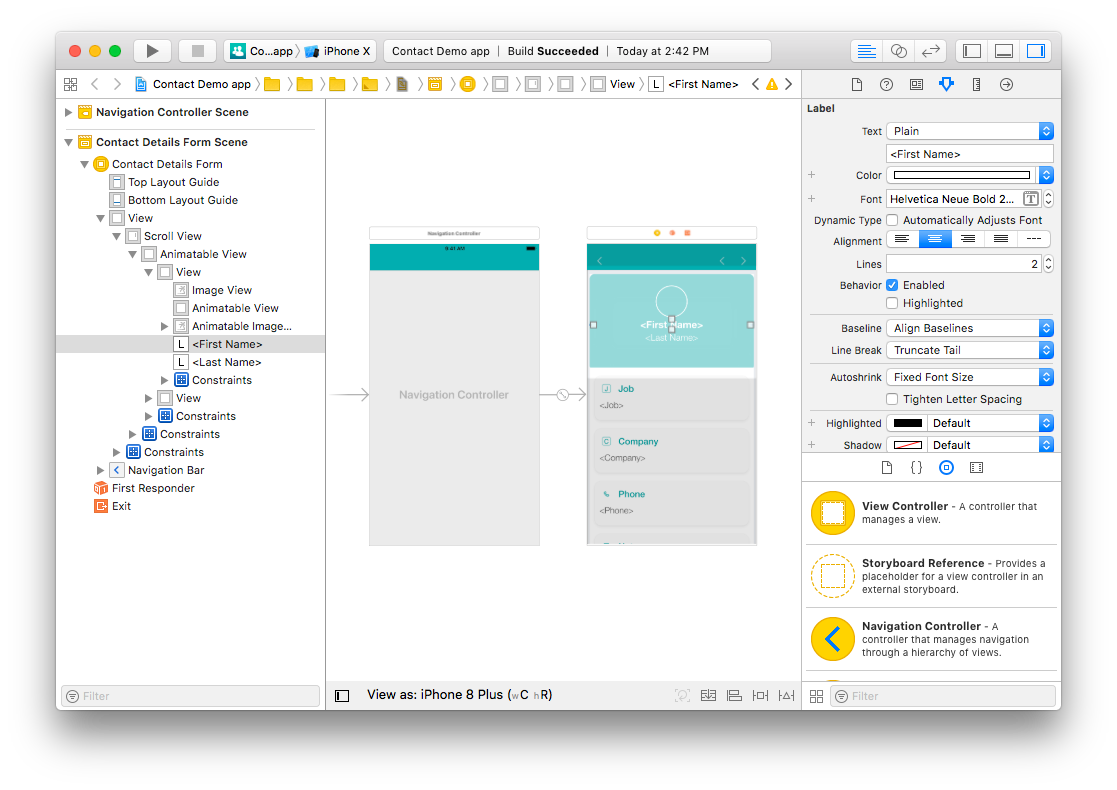The image size is (1117, 790).
Task: Collapse the Scroll View node
Action: 116,236
